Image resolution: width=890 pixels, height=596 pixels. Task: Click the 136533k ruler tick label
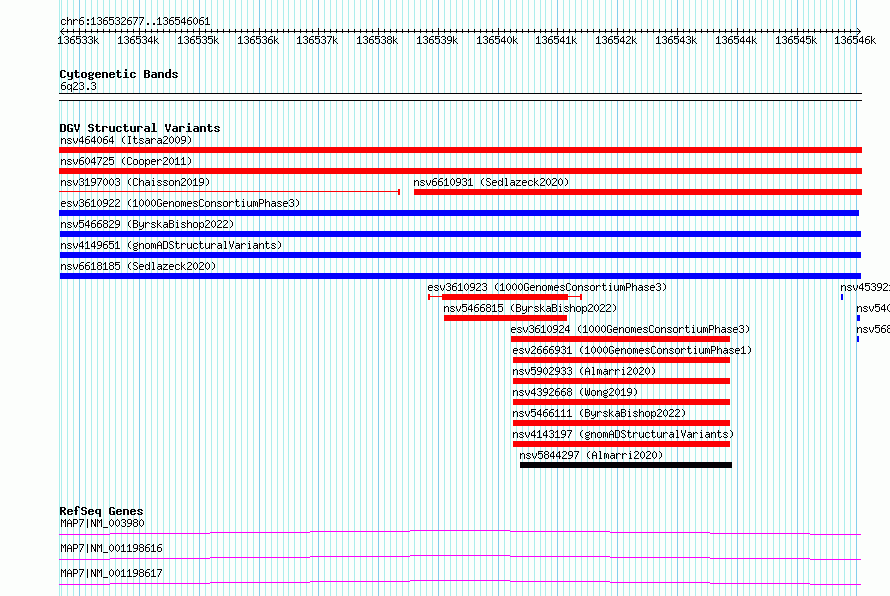point(78,40)
